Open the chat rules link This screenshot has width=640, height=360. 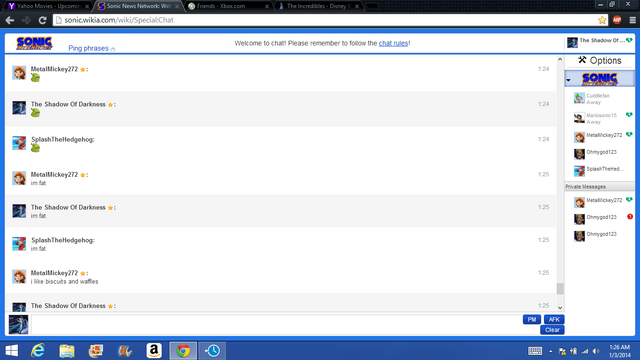coord(393,43)
